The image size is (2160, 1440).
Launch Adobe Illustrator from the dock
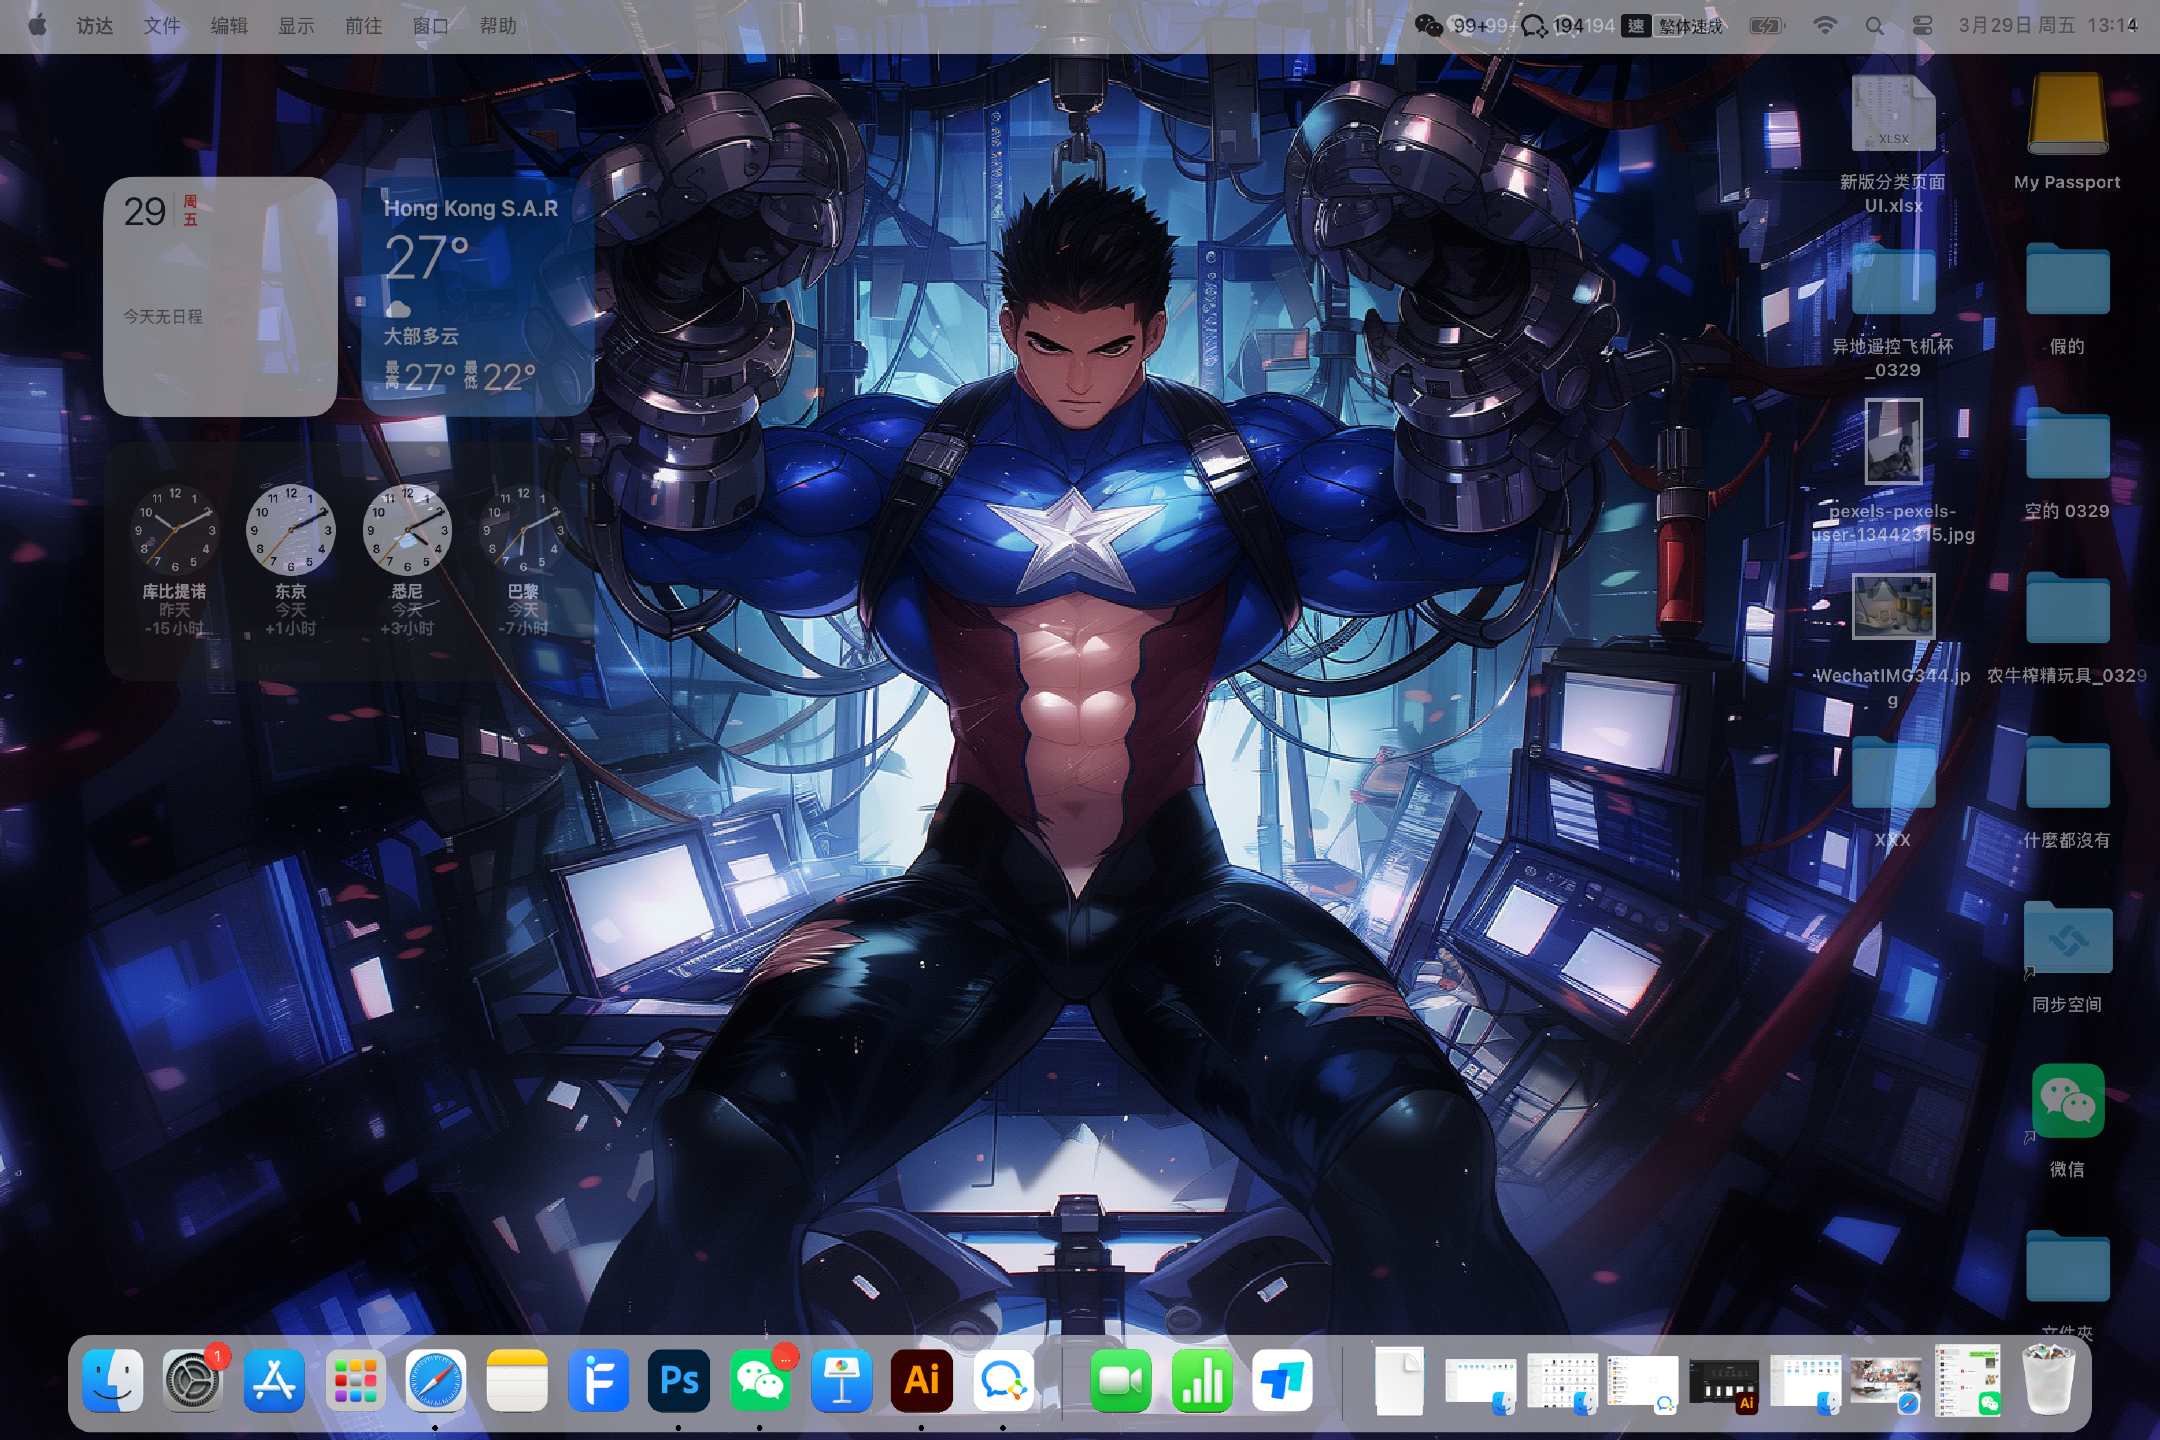pyautogui.click(x=921, y=1381)
